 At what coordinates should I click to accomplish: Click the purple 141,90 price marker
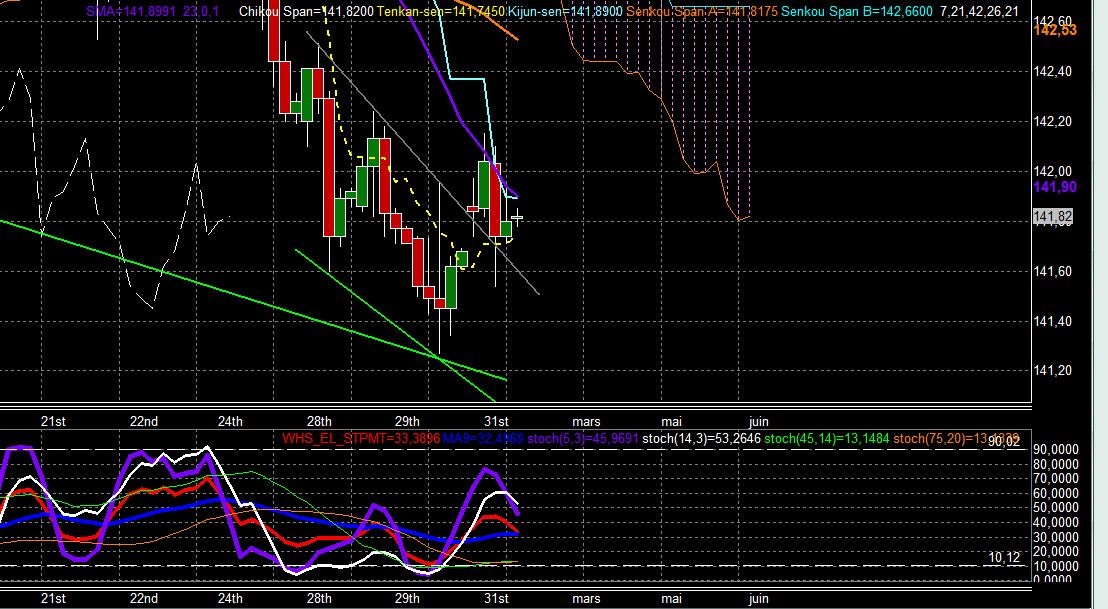(1055, 187)
